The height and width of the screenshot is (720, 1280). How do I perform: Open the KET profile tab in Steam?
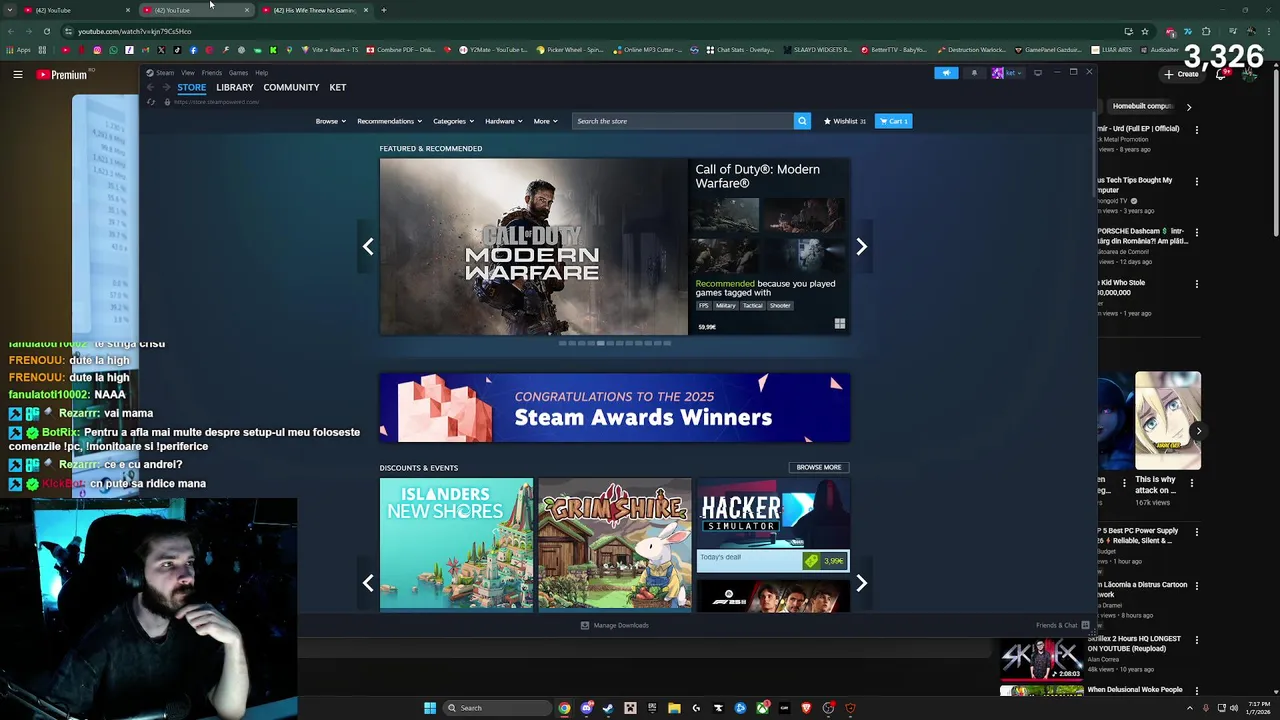coord(338,87)
